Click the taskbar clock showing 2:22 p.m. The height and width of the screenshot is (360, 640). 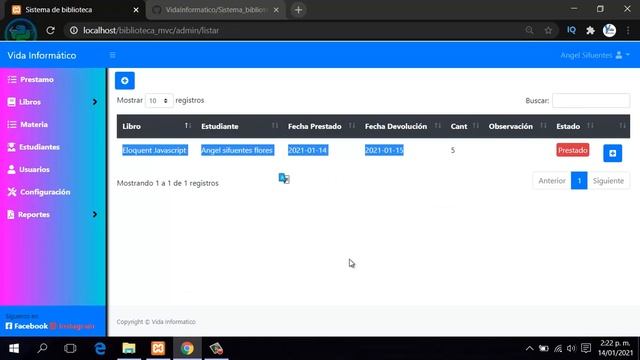click(615, 348)
